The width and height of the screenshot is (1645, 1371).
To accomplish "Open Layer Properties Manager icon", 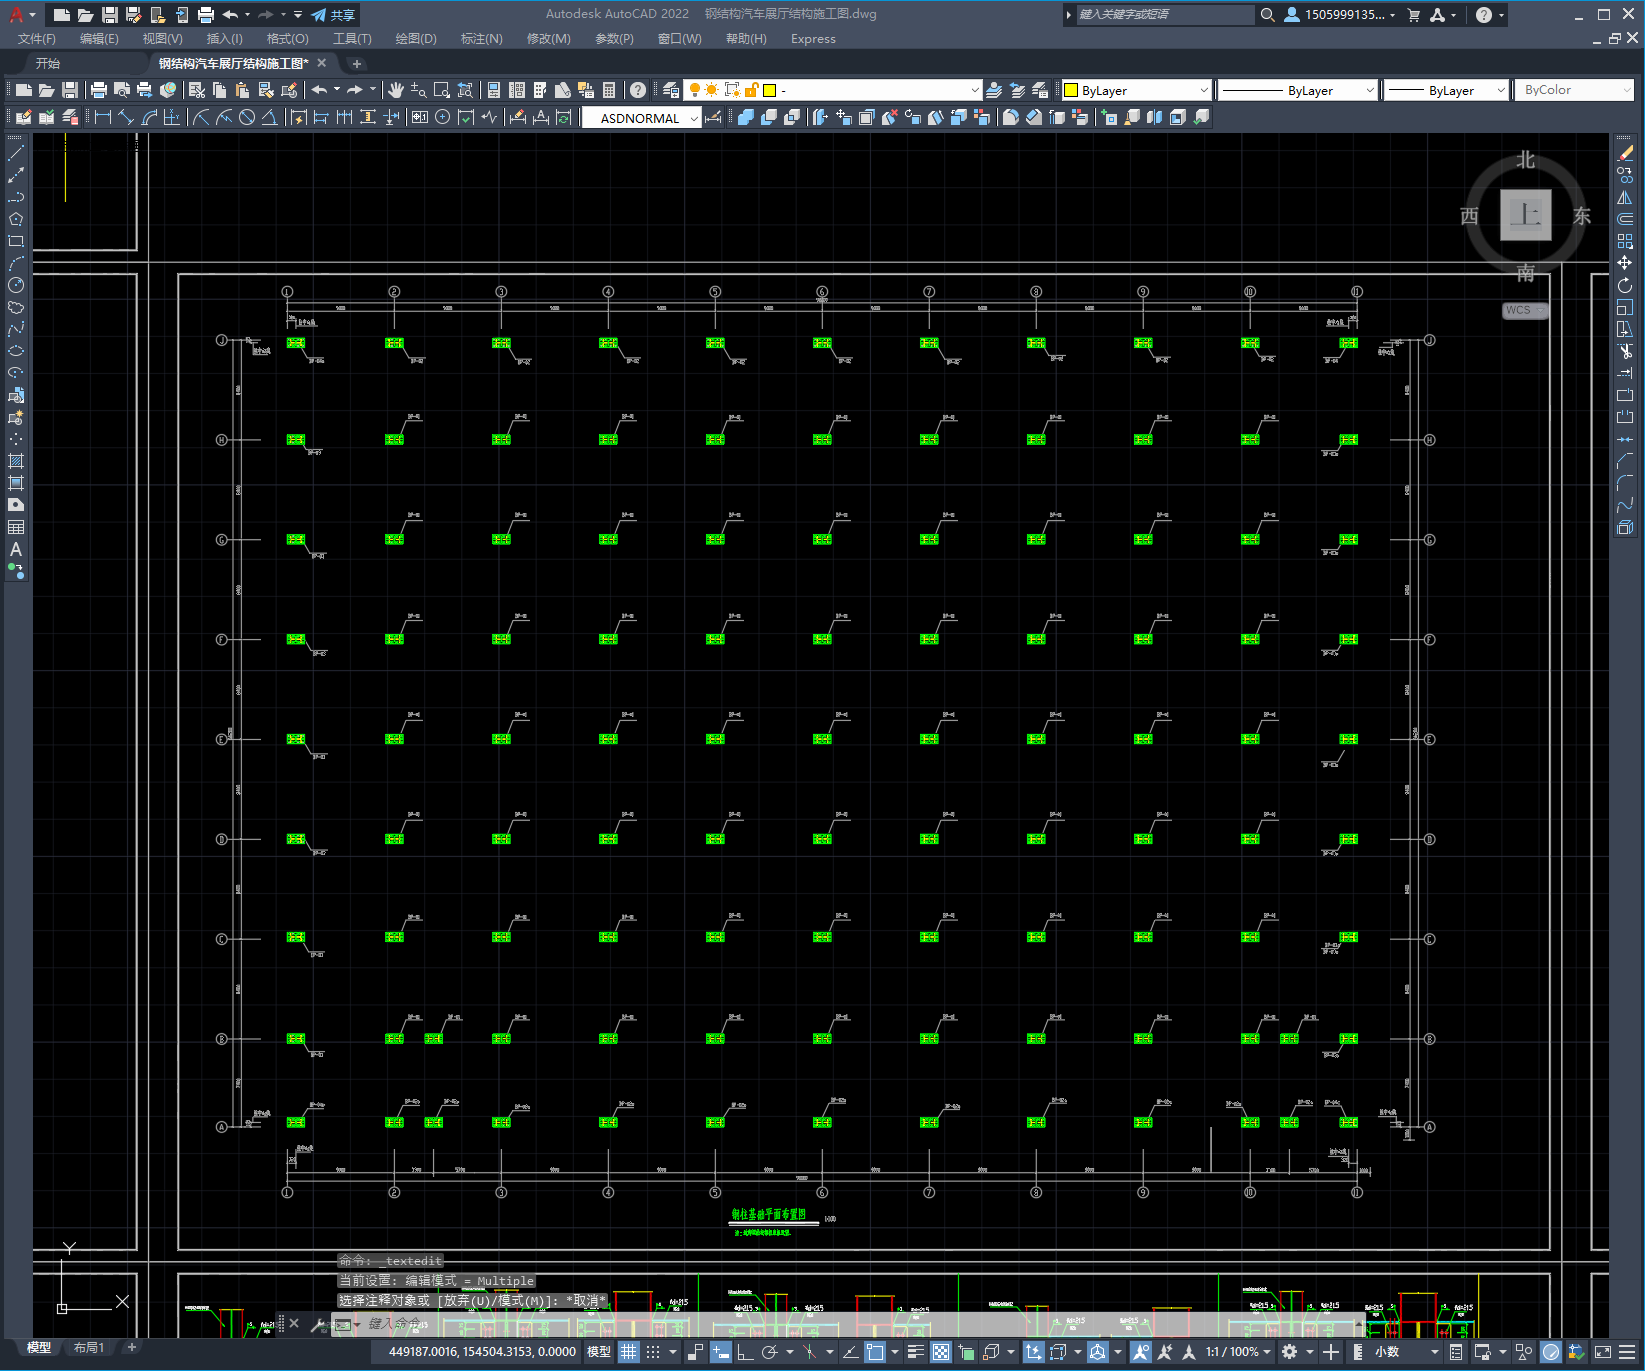I will (671, 90).
